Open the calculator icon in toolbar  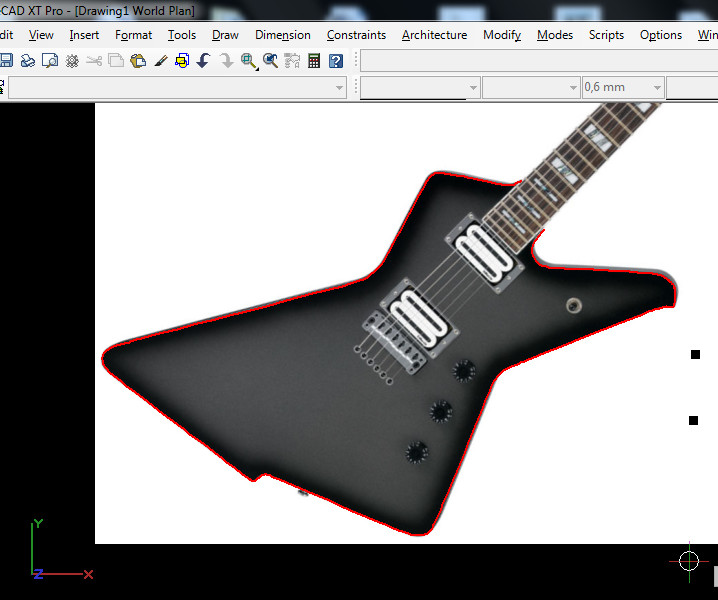[x=314, y=61]
